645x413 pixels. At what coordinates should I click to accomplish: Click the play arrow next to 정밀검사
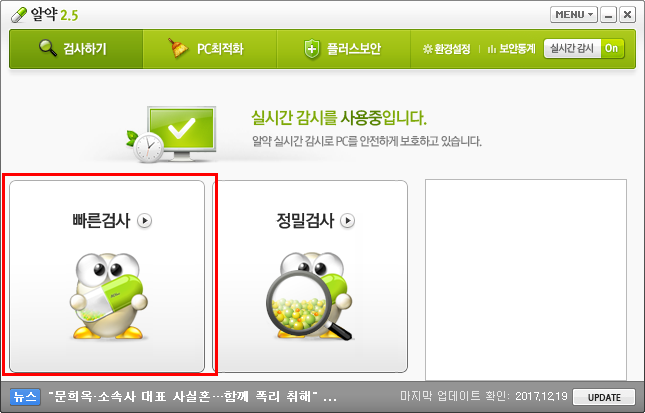click(348, 221)
